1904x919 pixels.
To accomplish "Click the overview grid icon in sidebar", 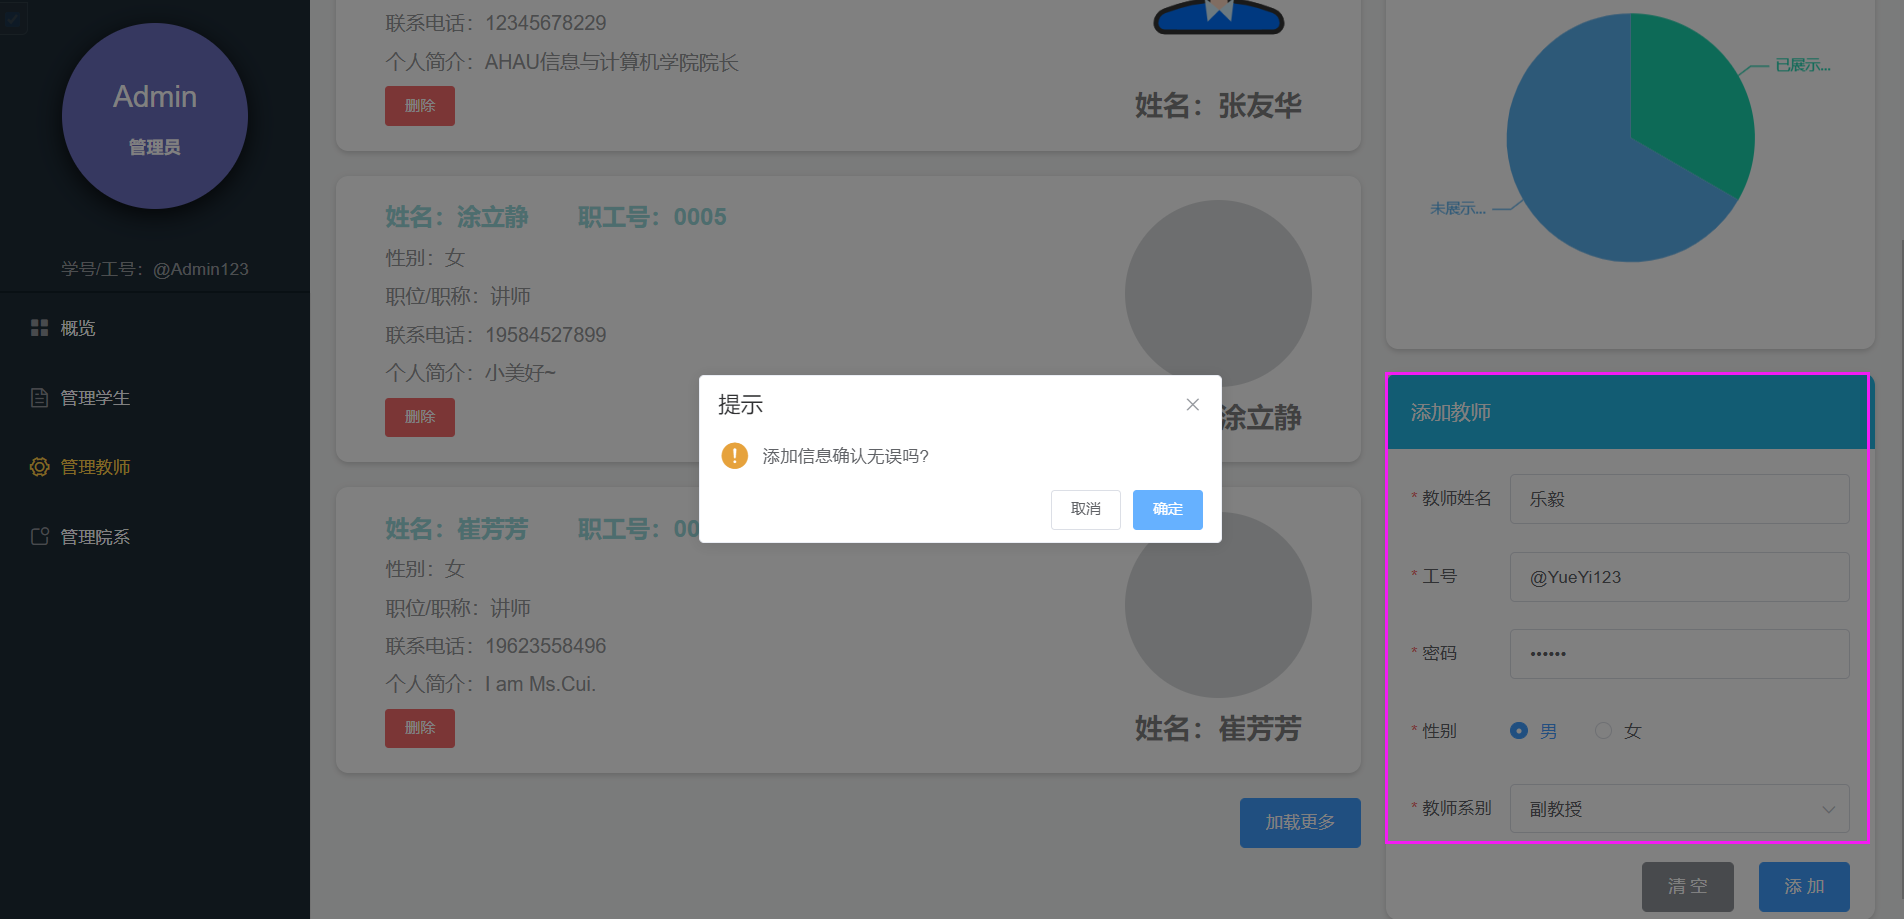I will tap(39, 328).
